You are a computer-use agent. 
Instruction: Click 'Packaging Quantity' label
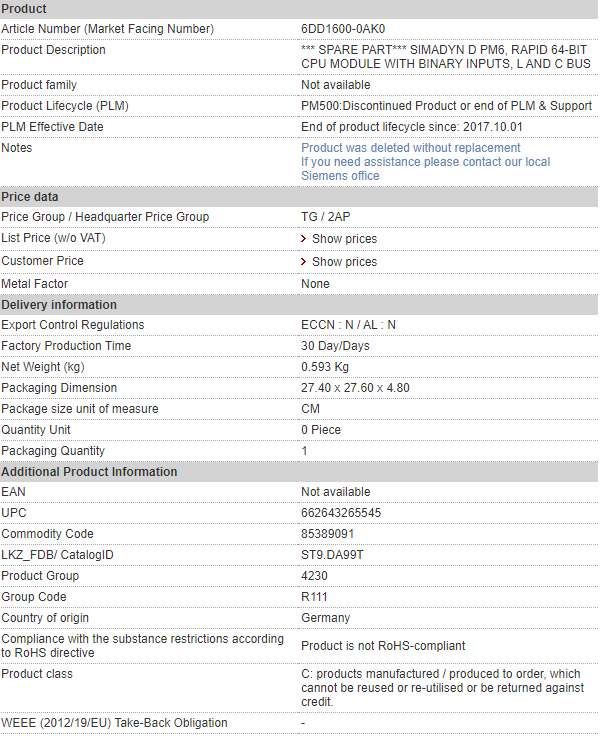coord(53,451)
